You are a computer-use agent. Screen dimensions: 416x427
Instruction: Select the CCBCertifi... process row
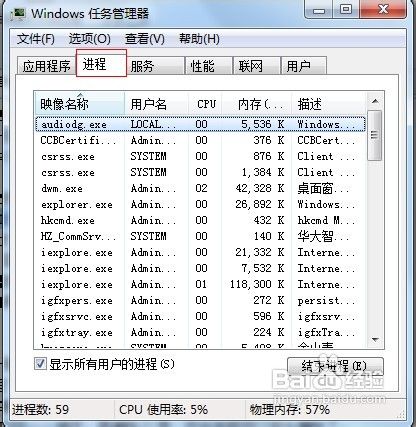(200, 140)
